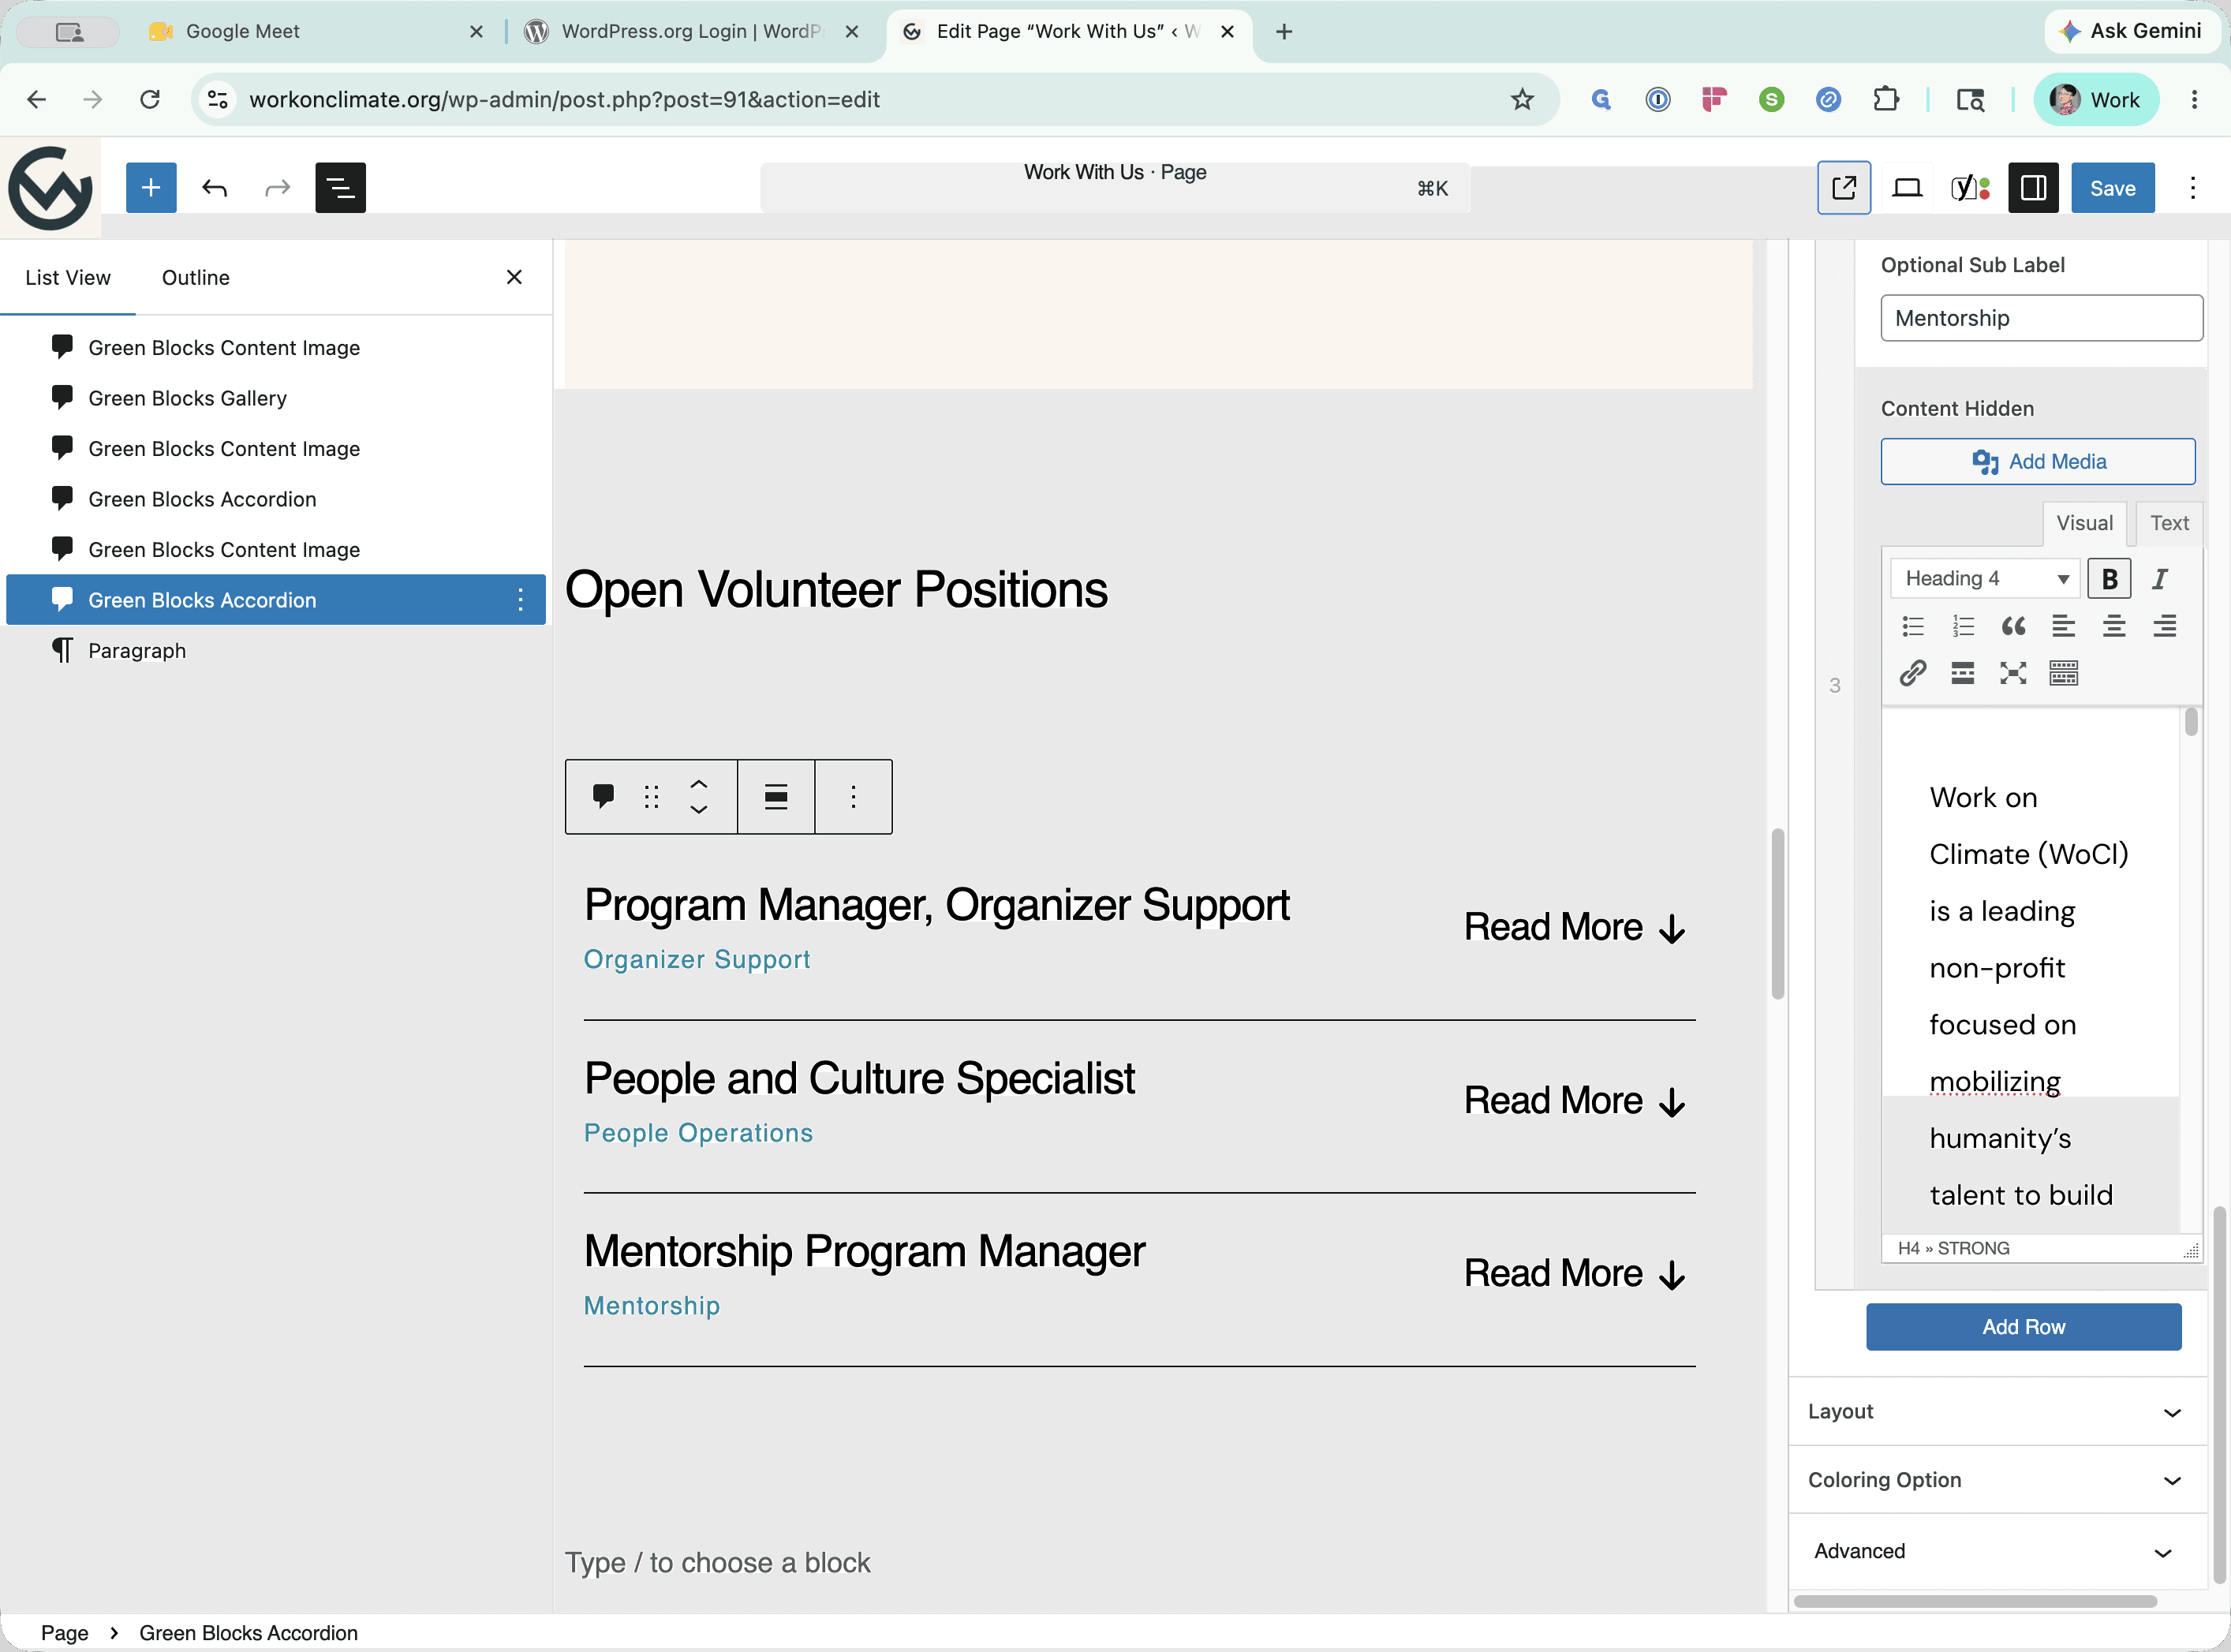The image size is (2231, 1652).
Task: Align text right in content editor
Action: (2164, 626)
